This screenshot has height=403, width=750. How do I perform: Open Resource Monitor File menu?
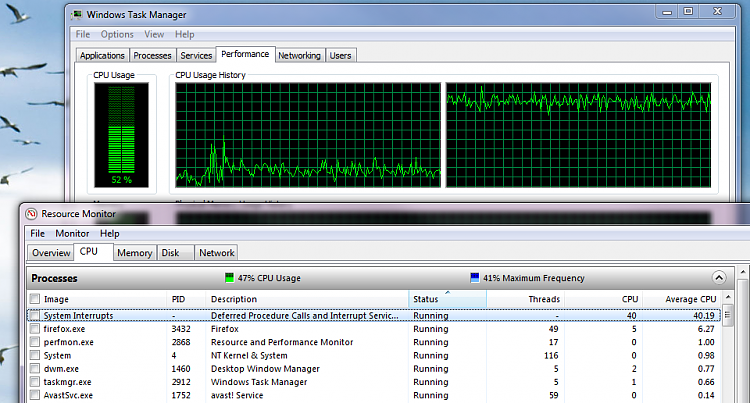click(x=37, y=233)
